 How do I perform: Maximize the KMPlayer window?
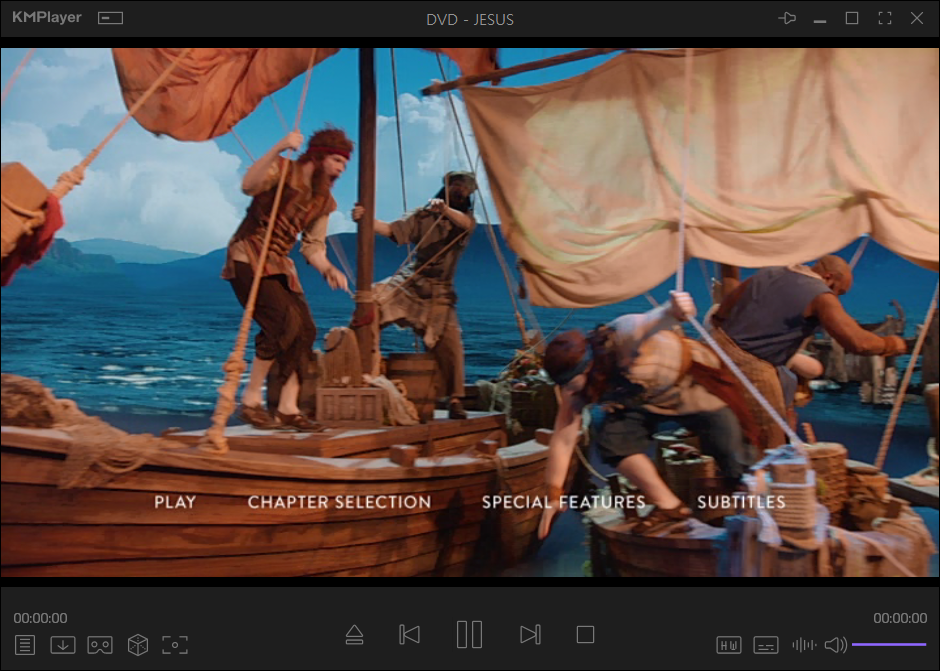pyautogui.click(x=852, y=18)
